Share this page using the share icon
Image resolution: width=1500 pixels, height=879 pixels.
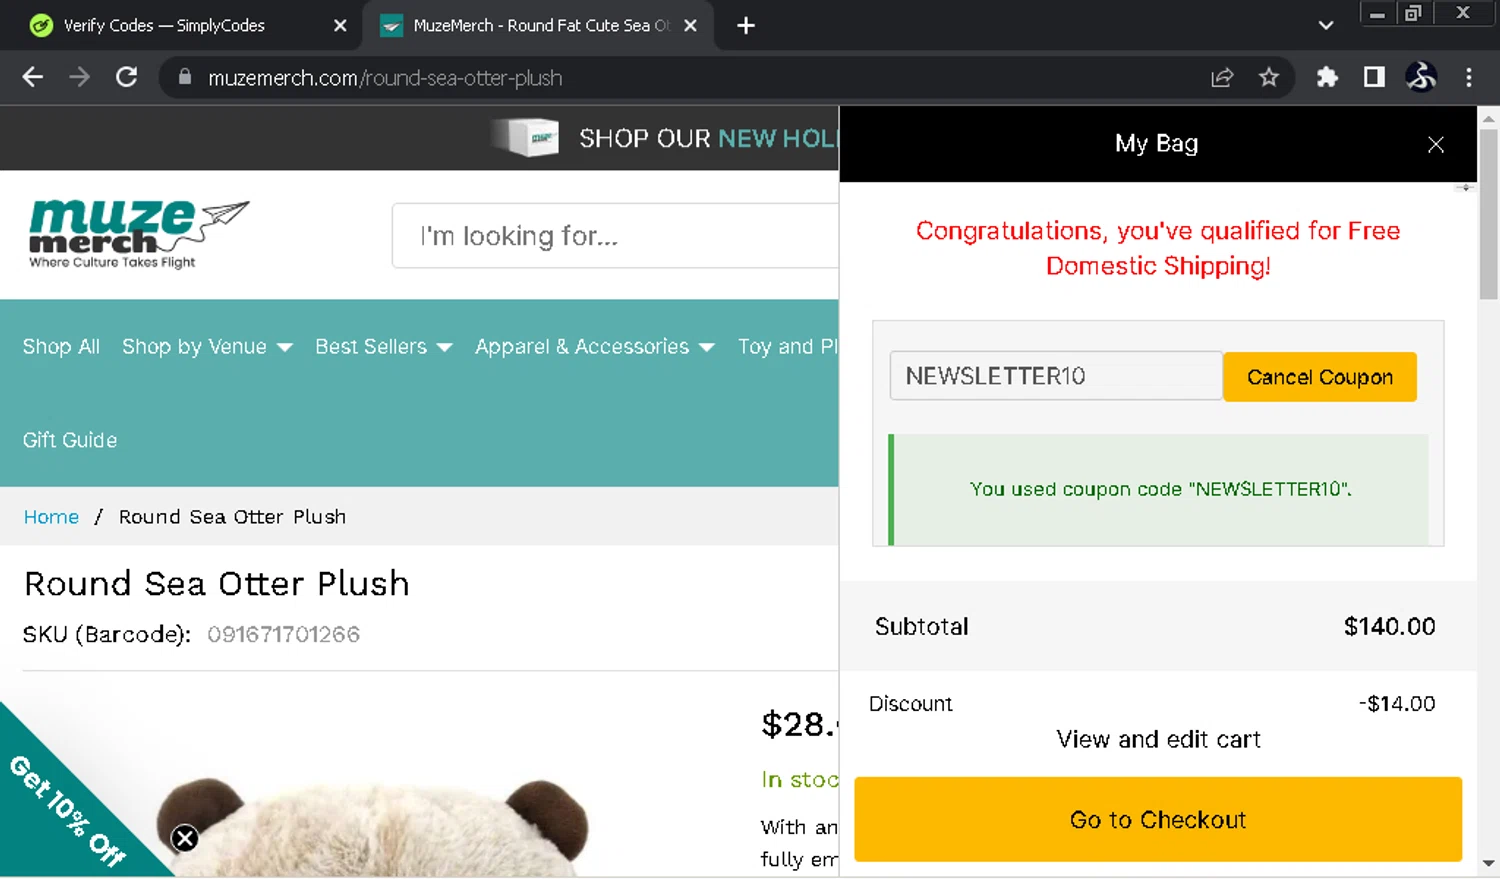coord(1222,77)
